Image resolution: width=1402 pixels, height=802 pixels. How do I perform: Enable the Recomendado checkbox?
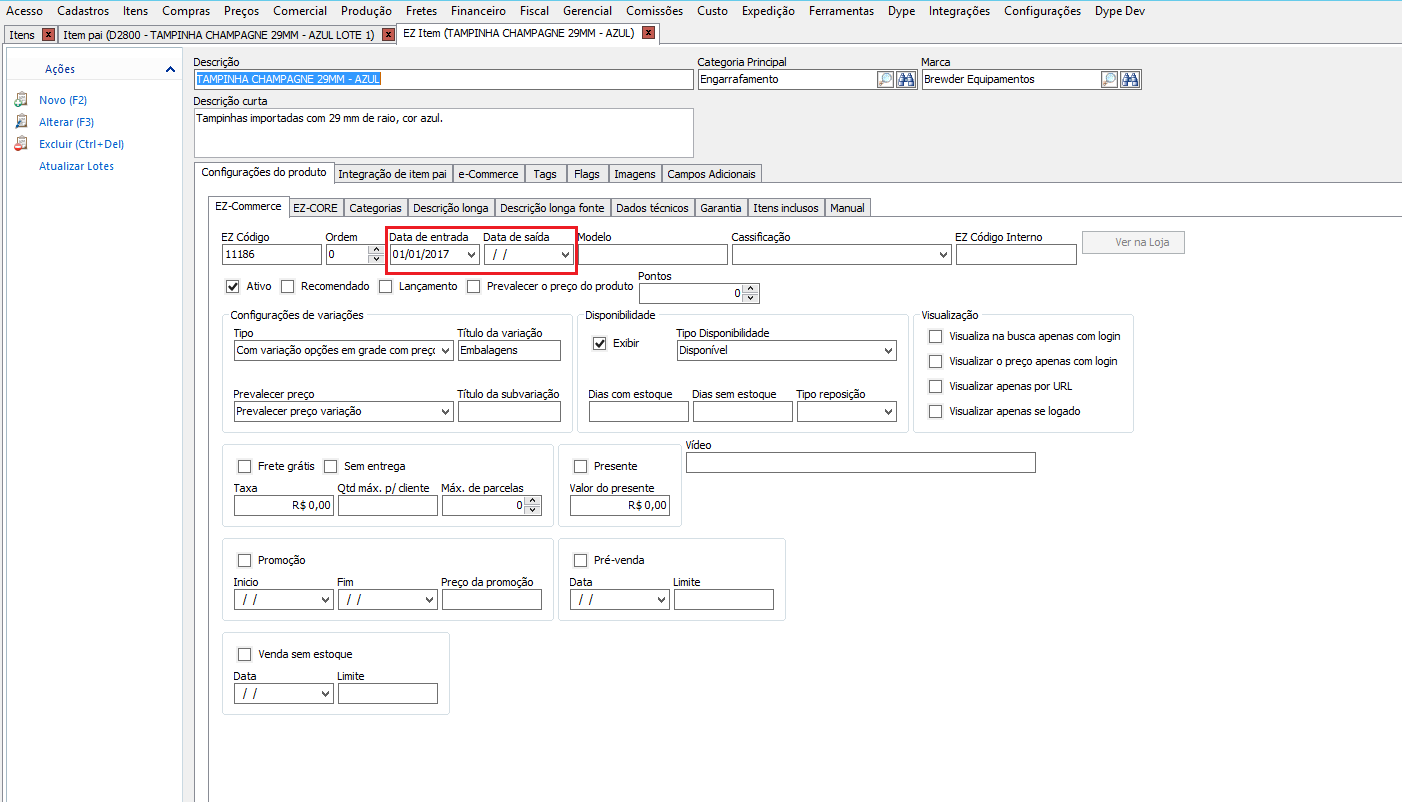[x=288, y=287]
